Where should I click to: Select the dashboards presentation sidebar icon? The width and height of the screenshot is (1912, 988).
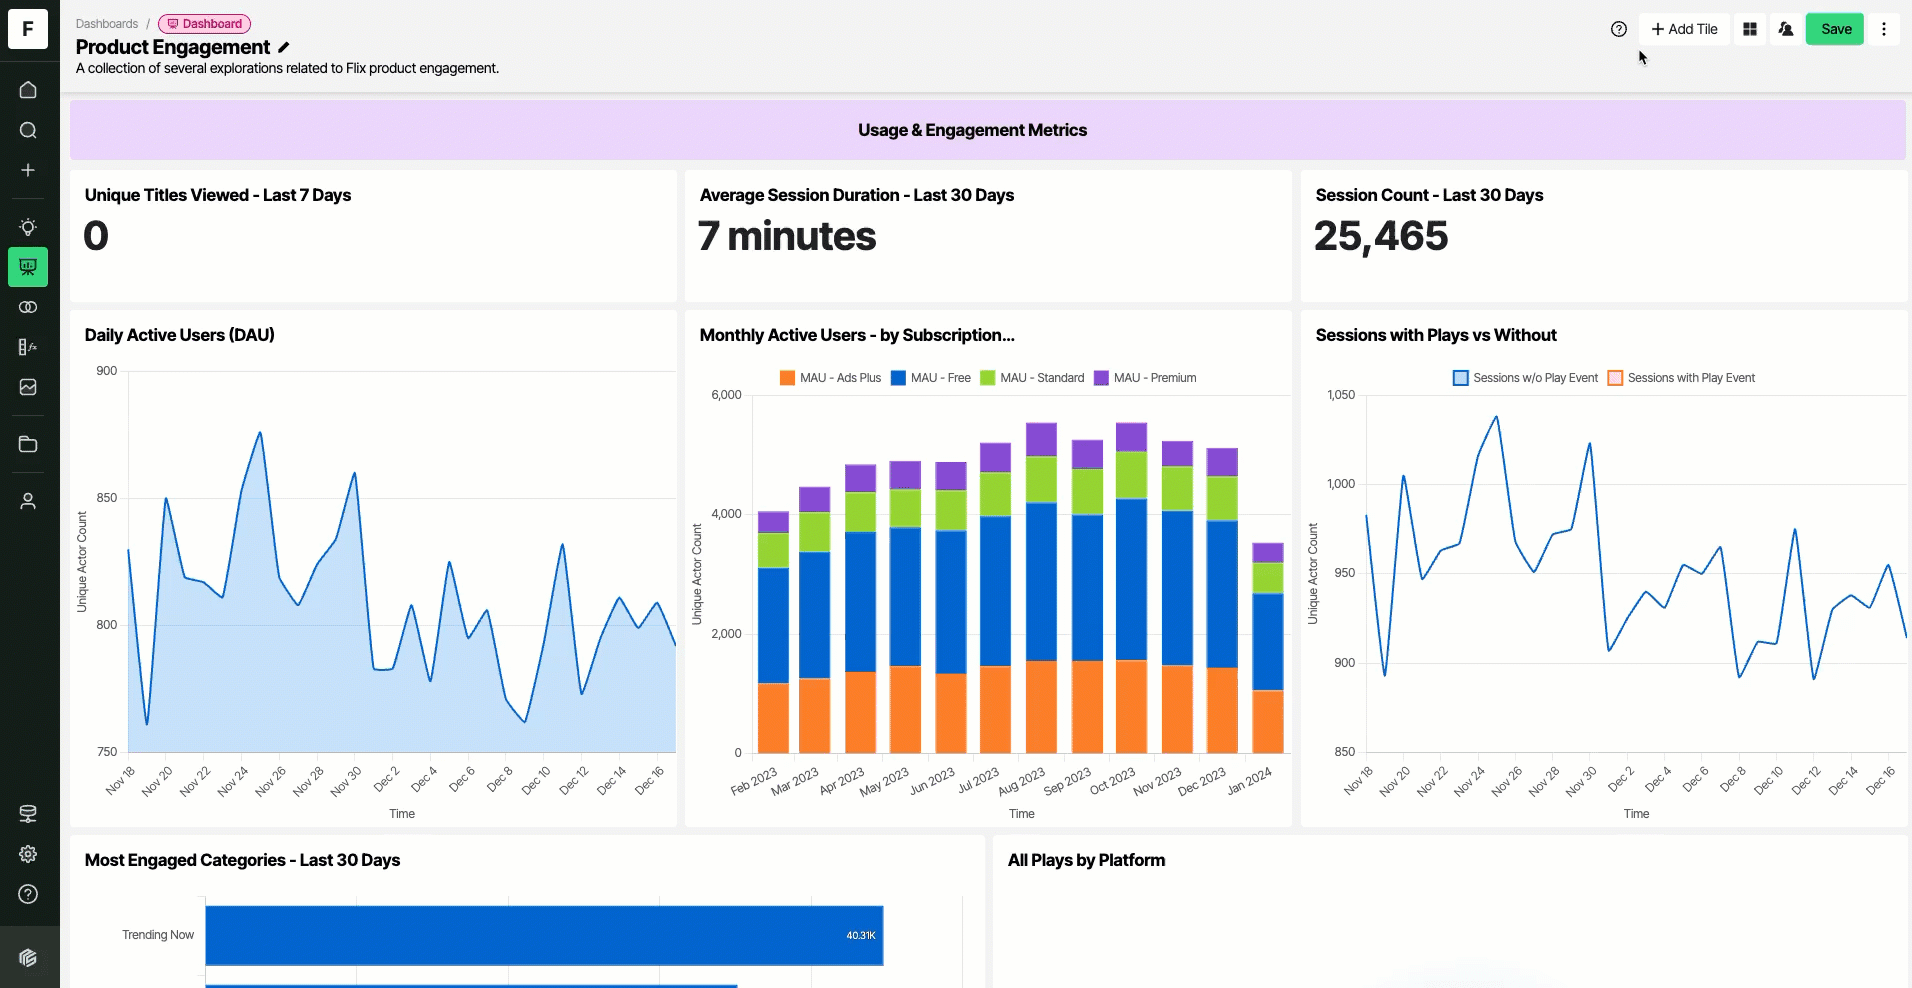[28, 267]
